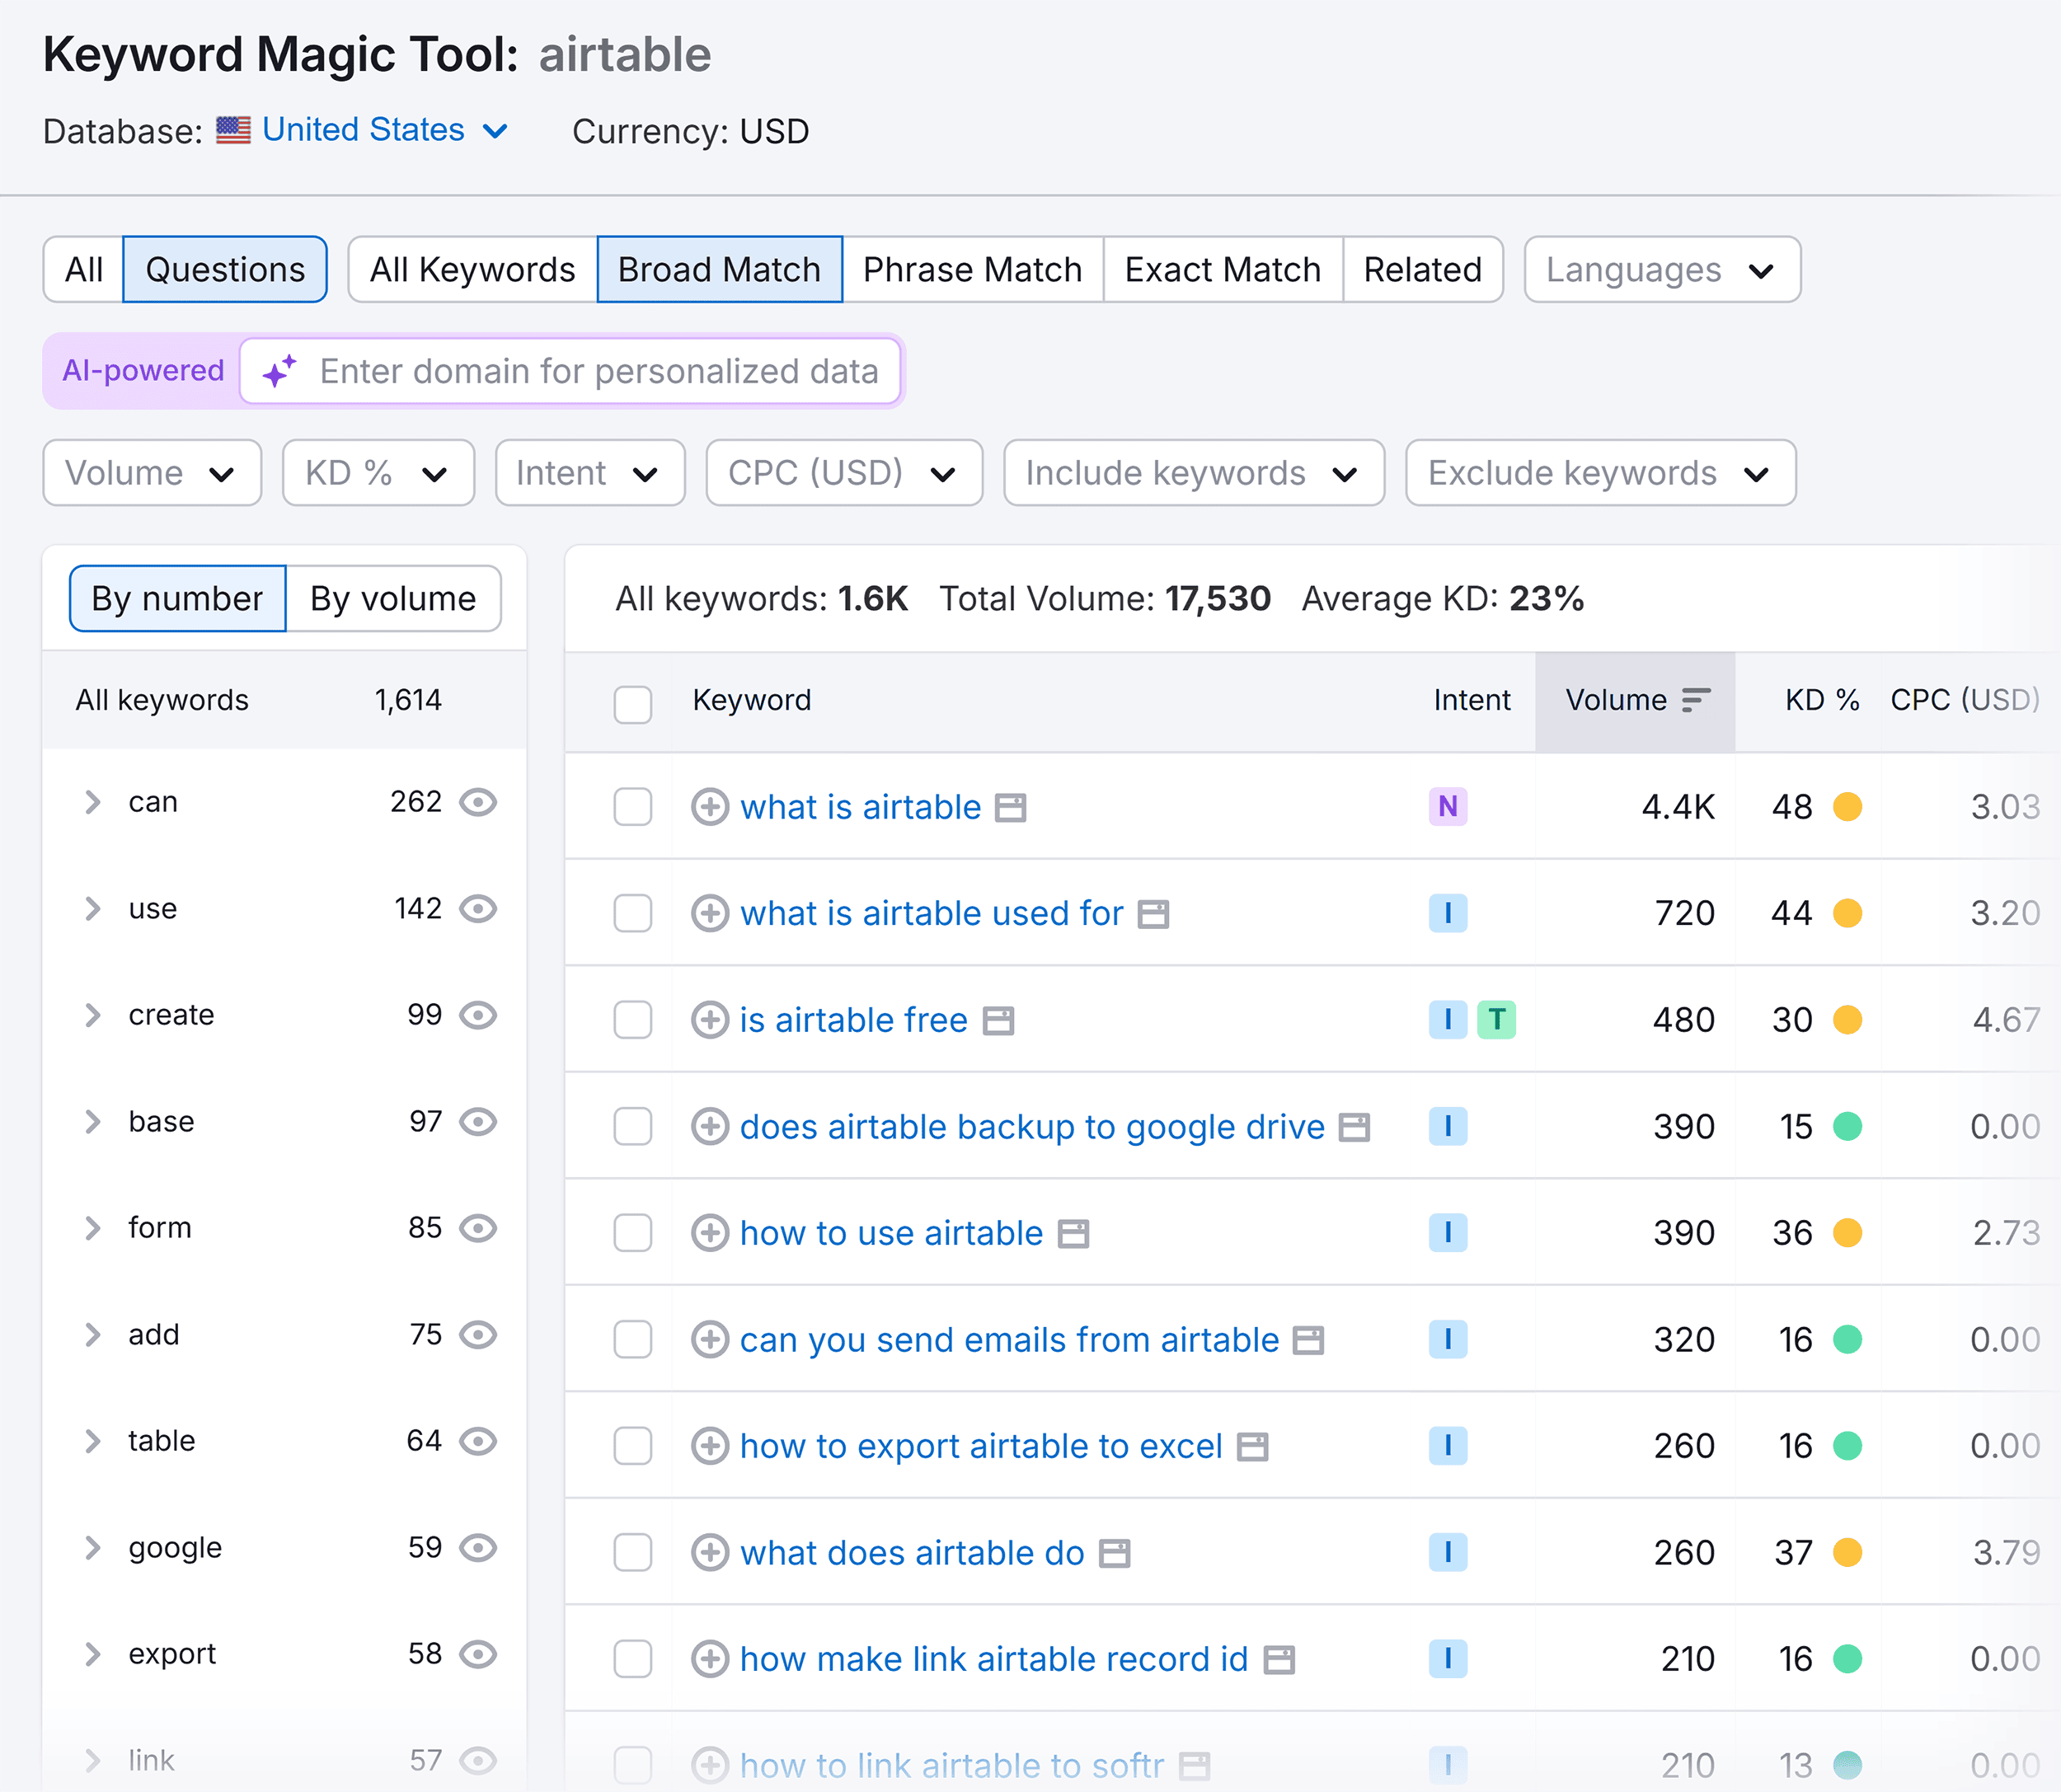
Task: Change database via the United States link
Action: coord(362,129)
